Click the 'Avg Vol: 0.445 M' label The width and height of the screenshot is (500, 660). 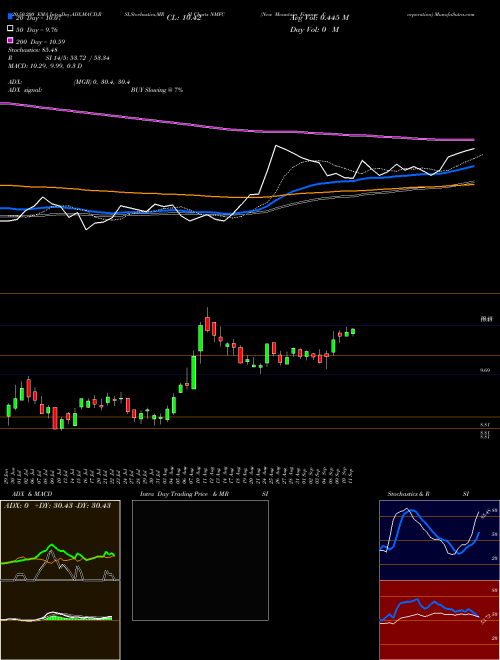pyautogui.click(x=319, y=18)
